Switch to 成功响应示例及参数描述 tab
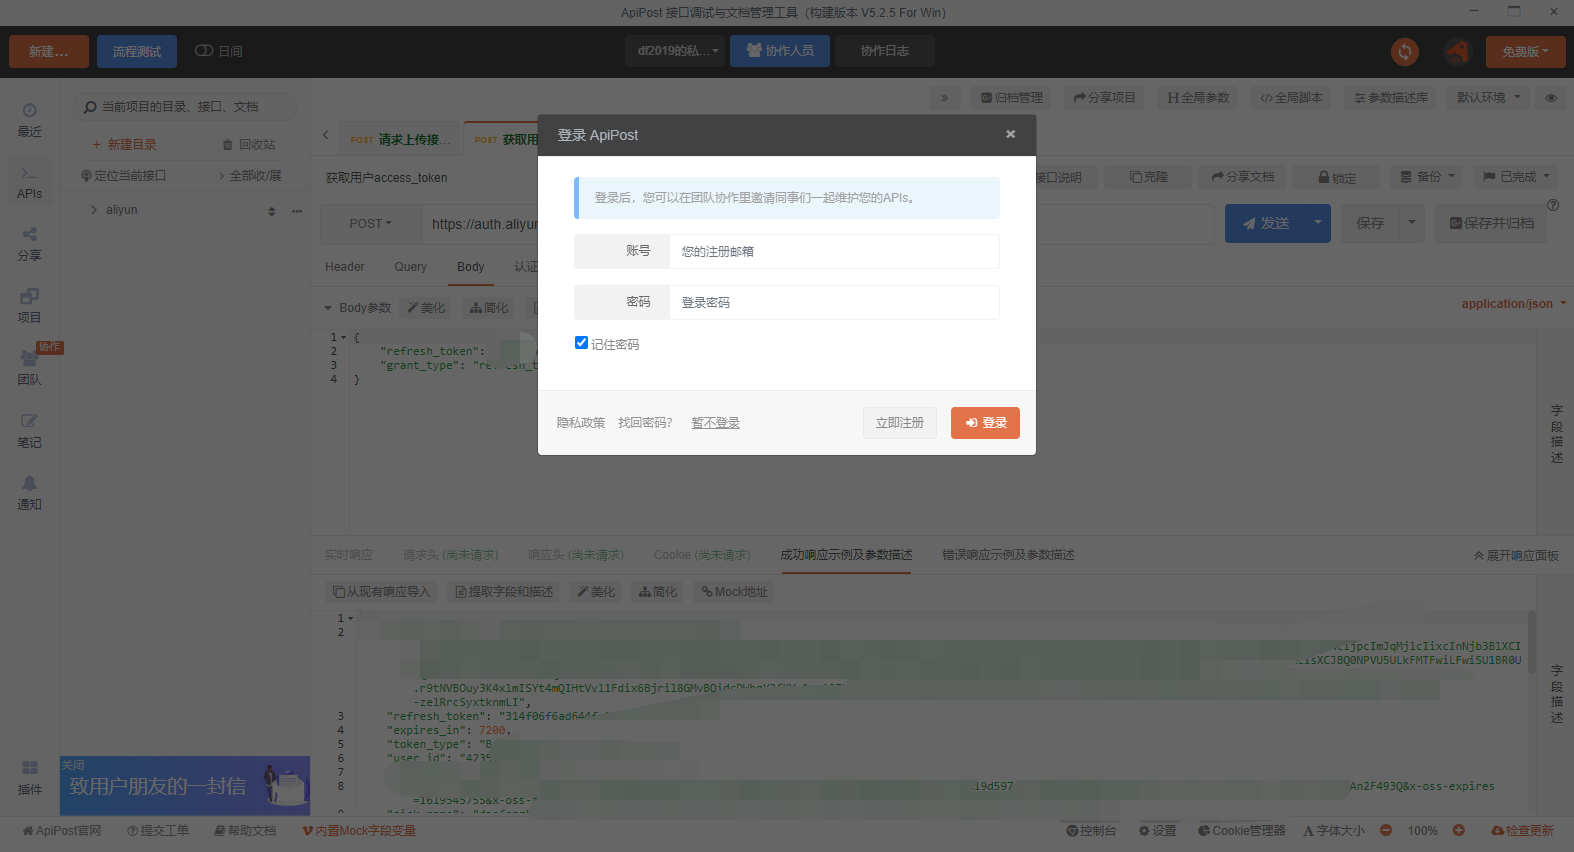This screenshot has width=1574, height=852. [846, 555]
